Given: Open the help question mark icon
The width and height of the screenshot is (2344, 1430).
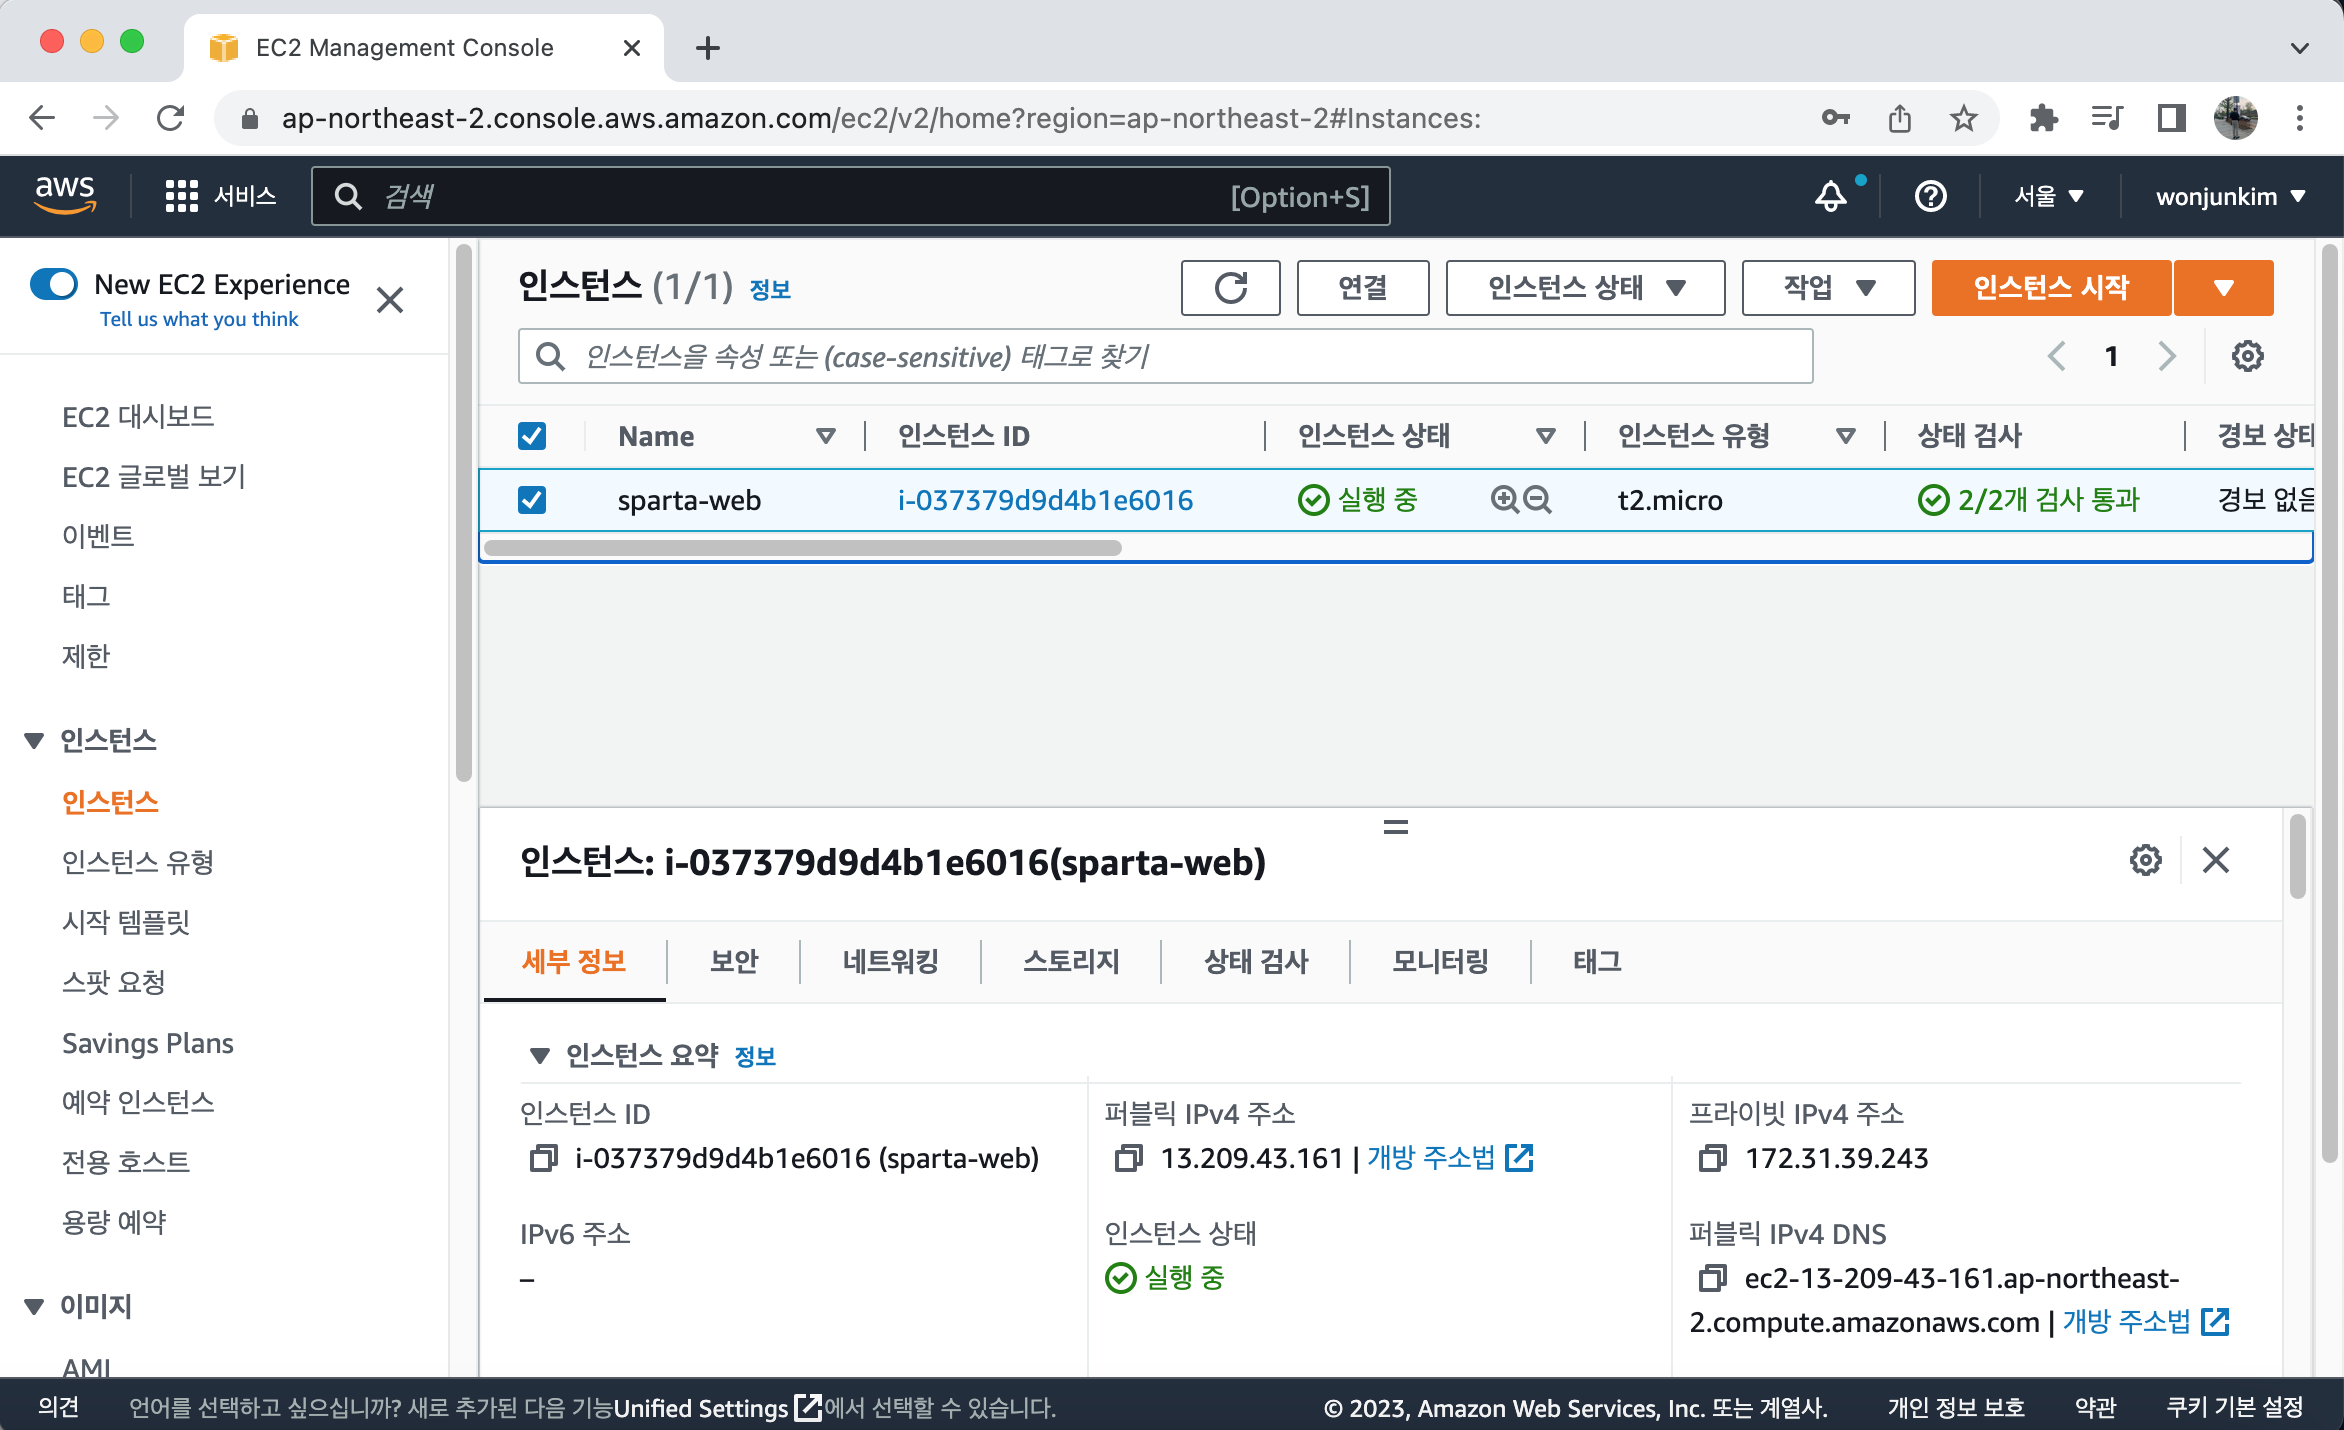Looking at the screenshot, I should (x=1930, y=196).
